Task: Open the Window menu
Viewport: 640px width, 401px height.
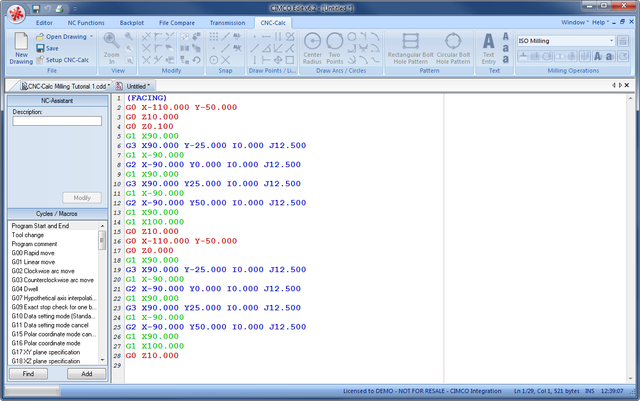Action: coord(574,22)
